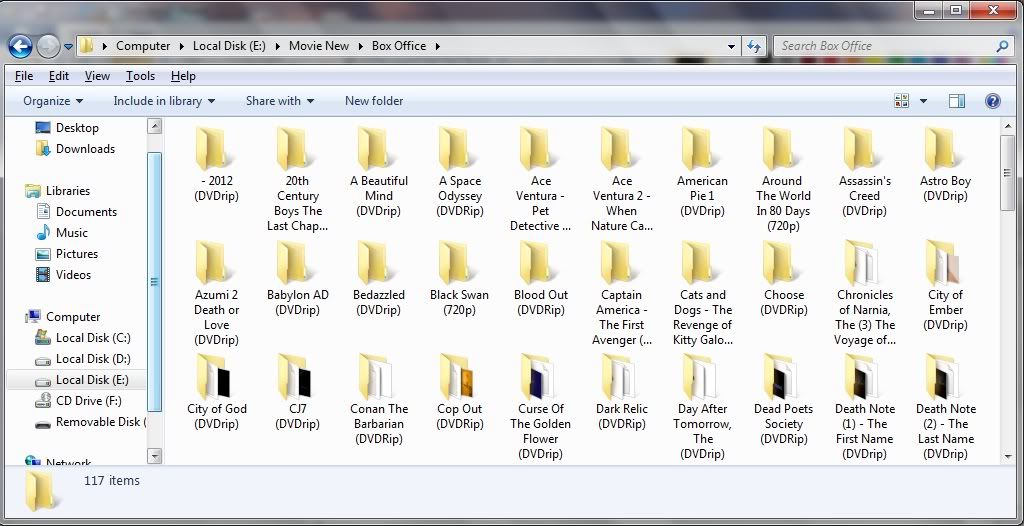This screenshot has height=526, width=1024.
Task: Click navigation pane scroll up arrow
Action: [x=155, y=126]
